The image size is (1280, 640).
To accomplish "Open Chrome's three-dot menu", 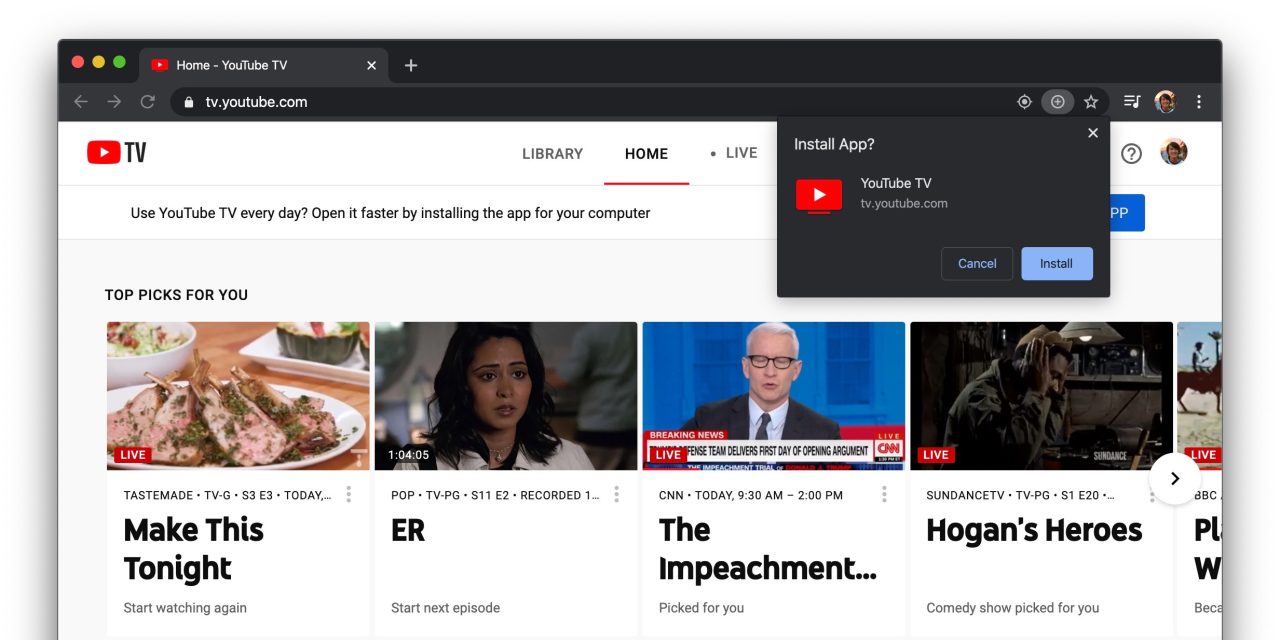I will [1199, 102].
